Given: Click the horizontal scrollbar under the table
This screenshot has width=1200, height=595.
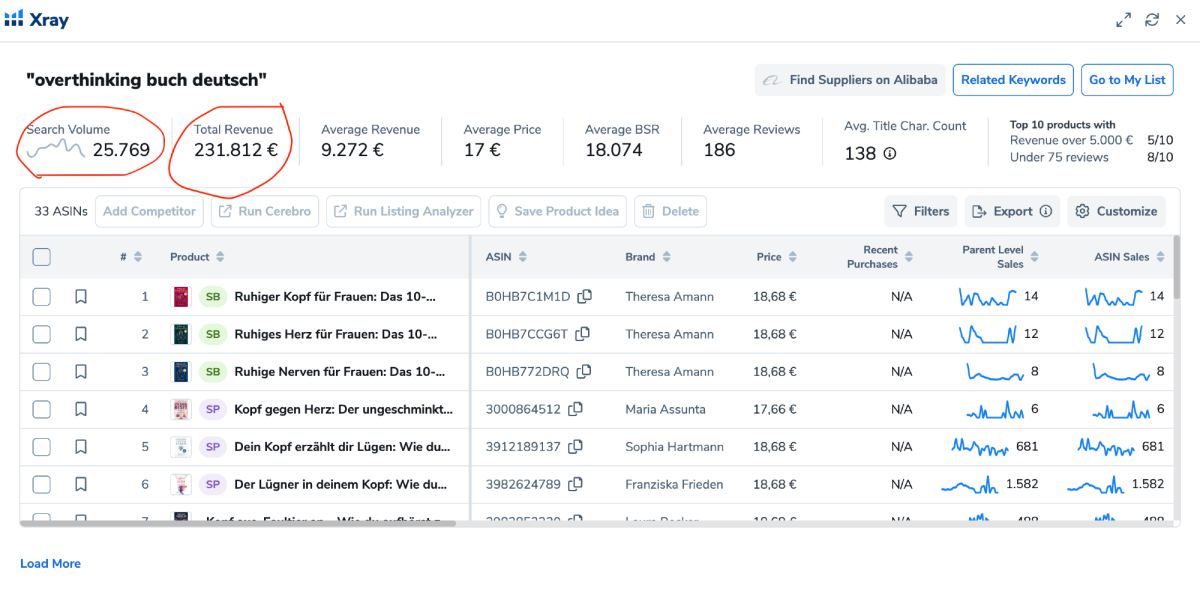Looking at the screenshot, I should tap(237, 522).
